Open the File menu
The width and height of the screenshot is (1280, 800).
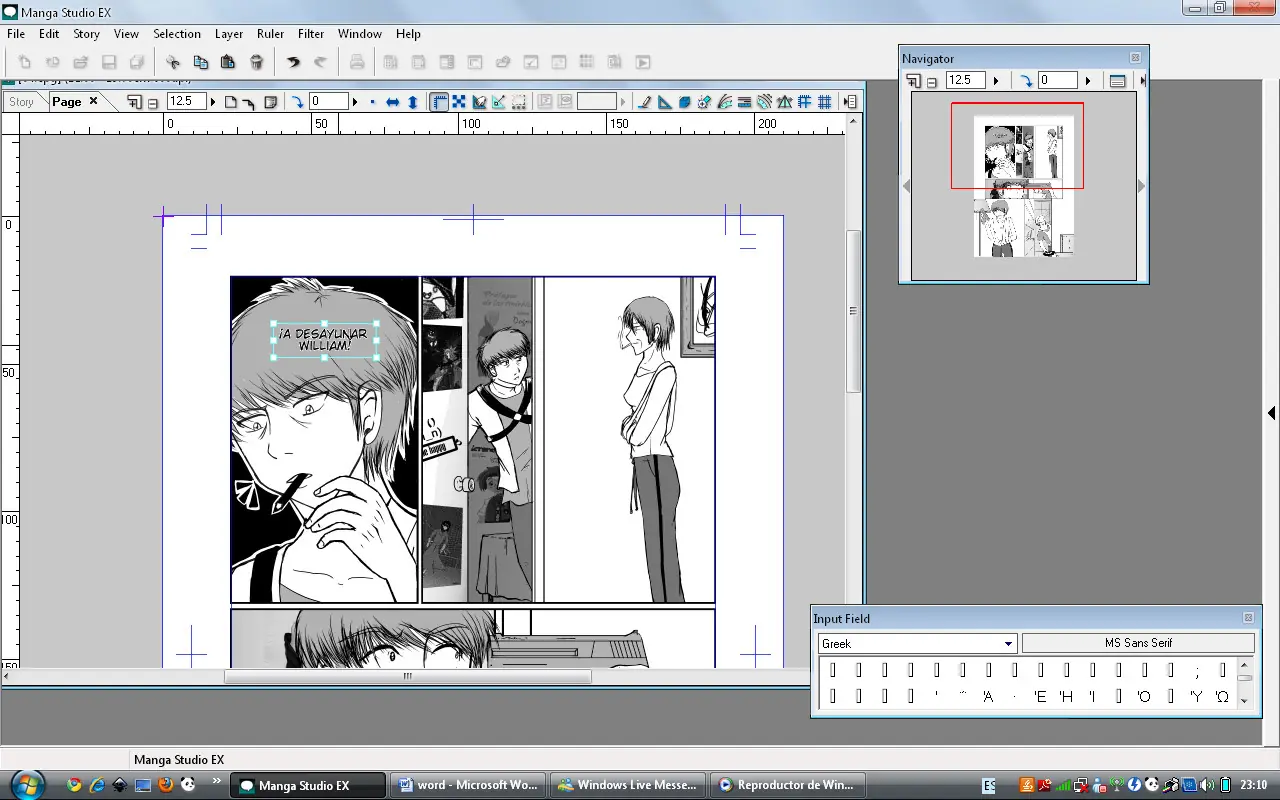coord(16,34)
